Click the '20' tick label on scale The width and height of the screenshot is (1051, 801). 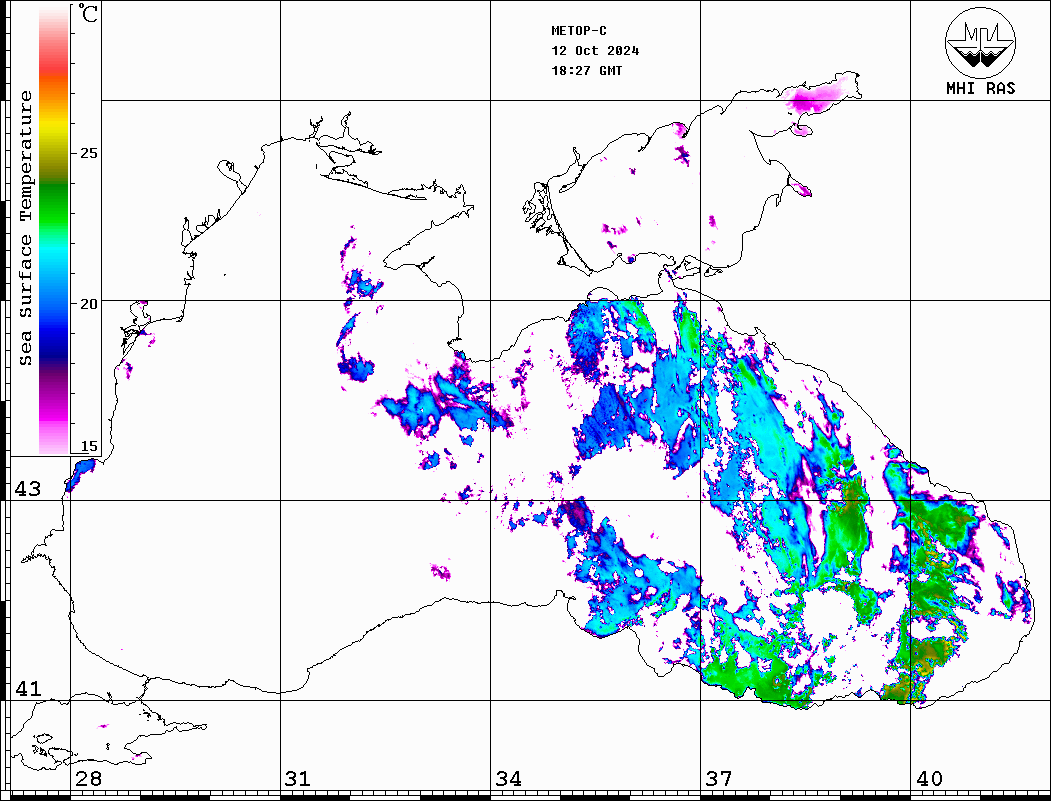coord(88,304)
